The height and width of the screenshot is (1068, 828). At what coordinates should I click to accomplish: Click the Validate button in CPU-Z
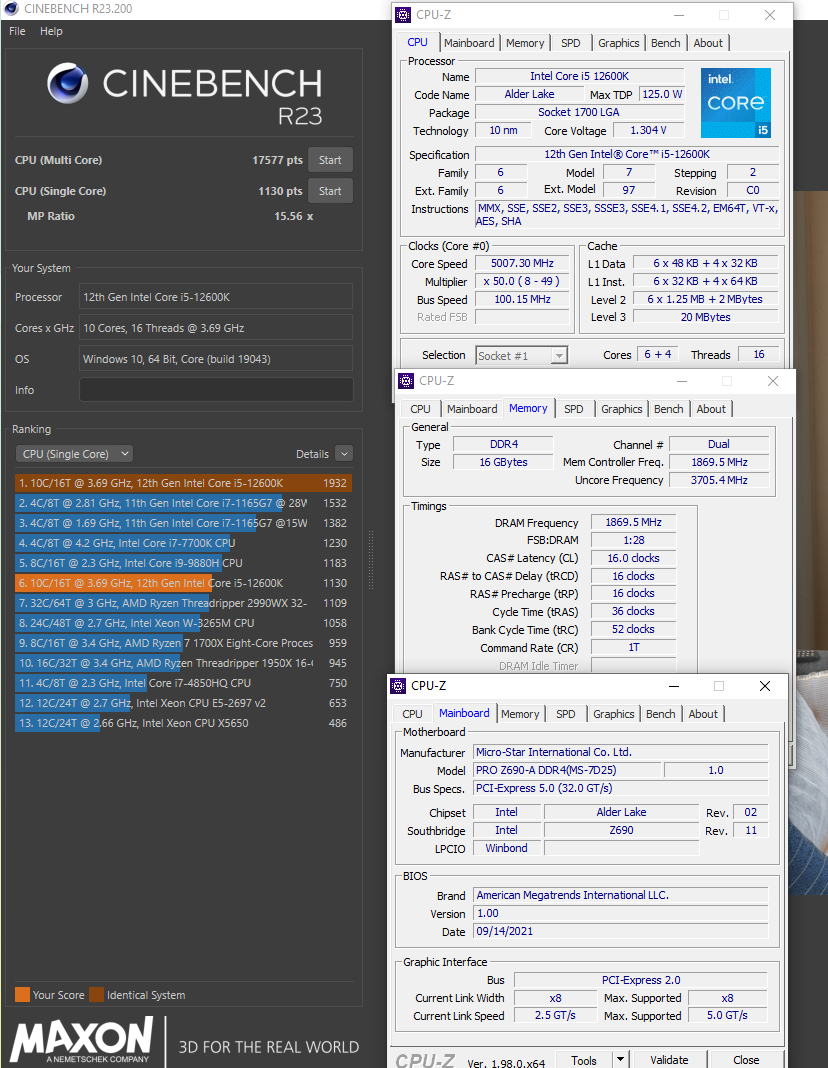point(669,1061)
